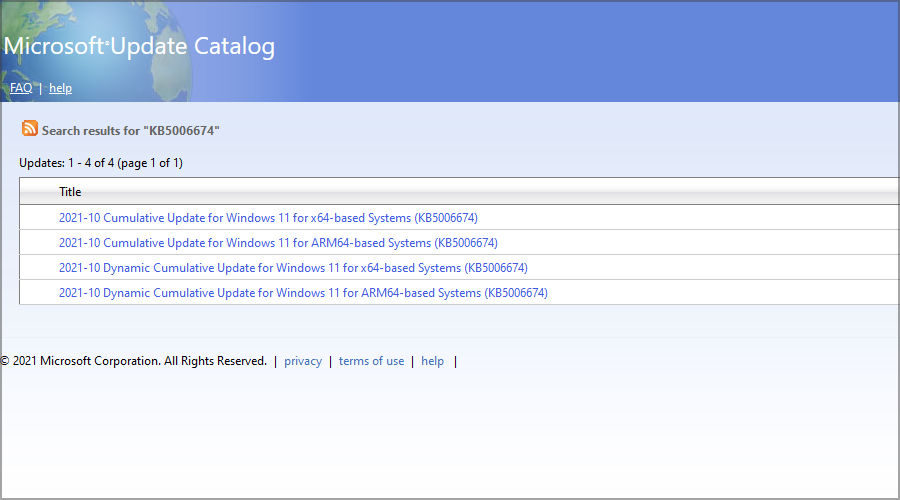Open Cumulative Update for x64-based Systems
The image size is (900, 500).
[268, 218]
